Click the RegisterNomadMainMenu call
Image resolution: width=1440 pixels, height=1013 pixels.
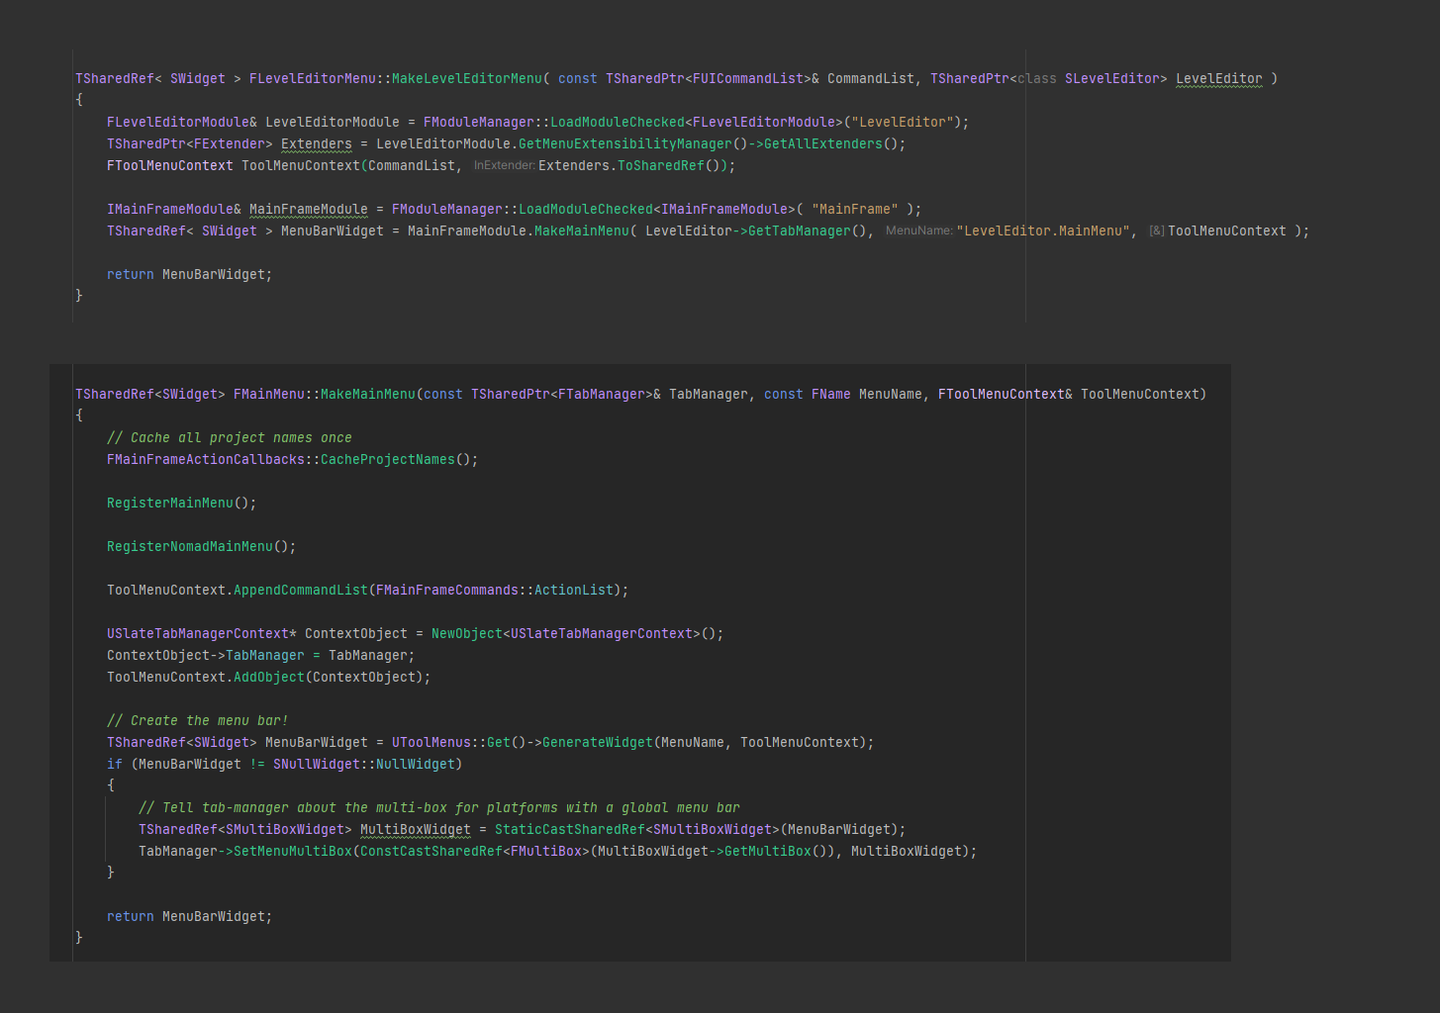[x=190, y=547]
